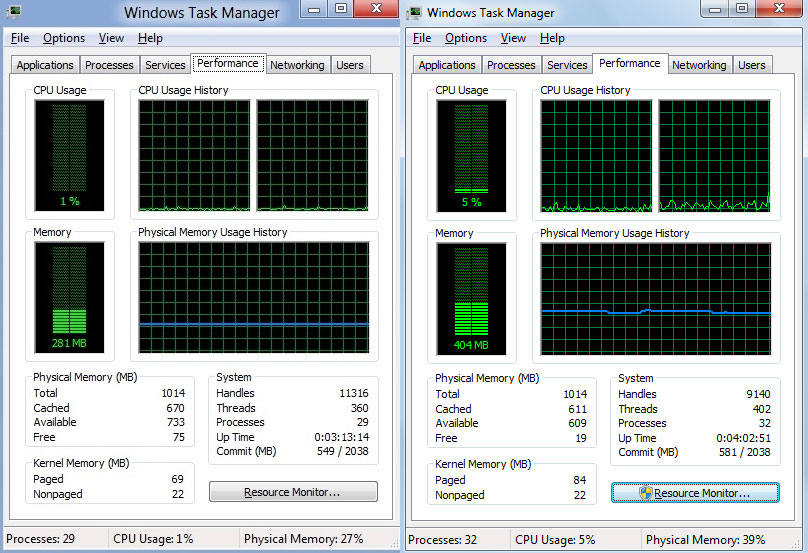This screenshot has height=553, width=808.
Task: Click Physical Memory Usage History graph in left window
Action: pyautogui.click(x=254, y=297)
